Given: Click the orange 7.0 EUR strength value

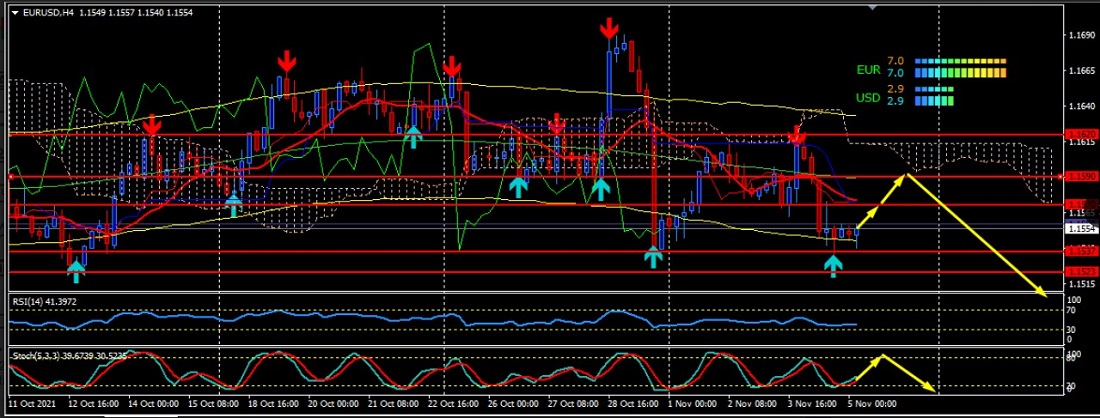Looking at the screenshot, I should (896, 62).
